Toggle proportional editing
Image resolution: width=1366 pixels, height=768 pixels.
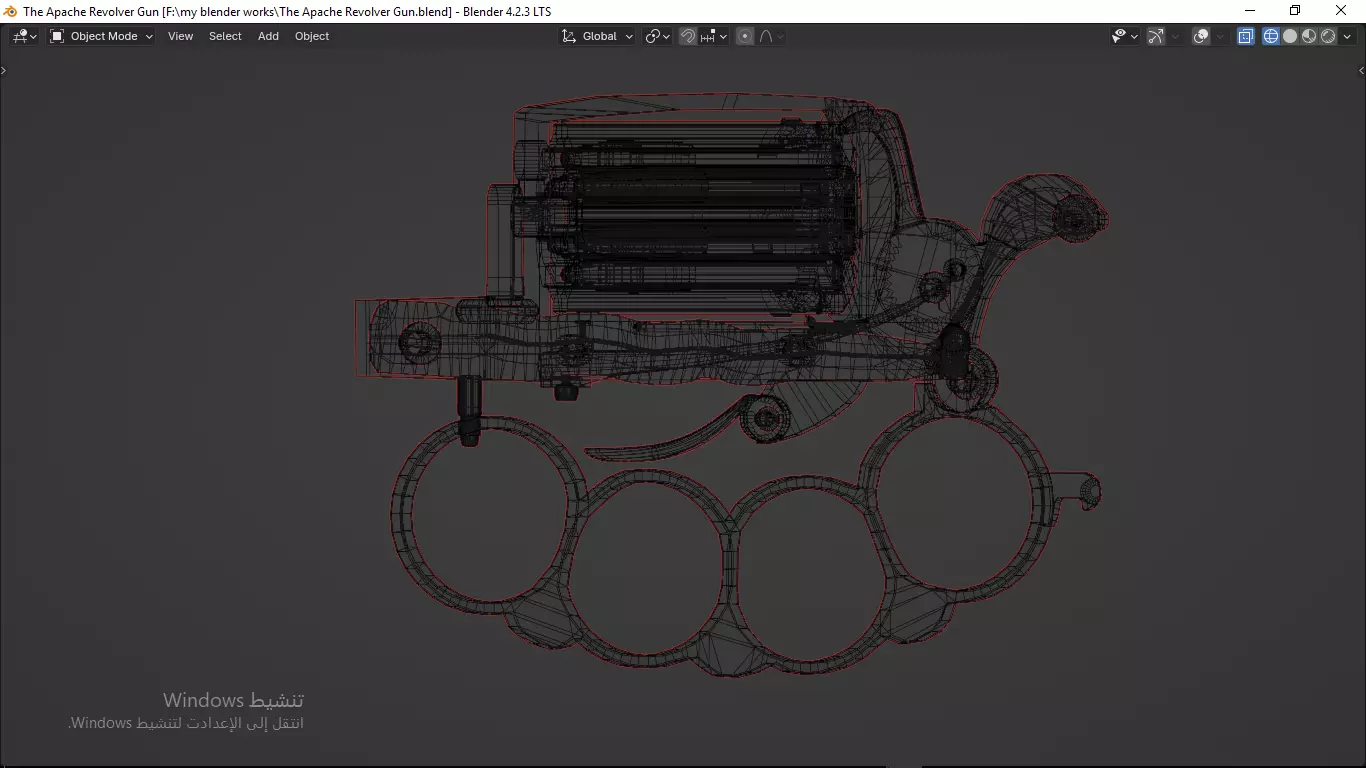click(x=745, y=36)
